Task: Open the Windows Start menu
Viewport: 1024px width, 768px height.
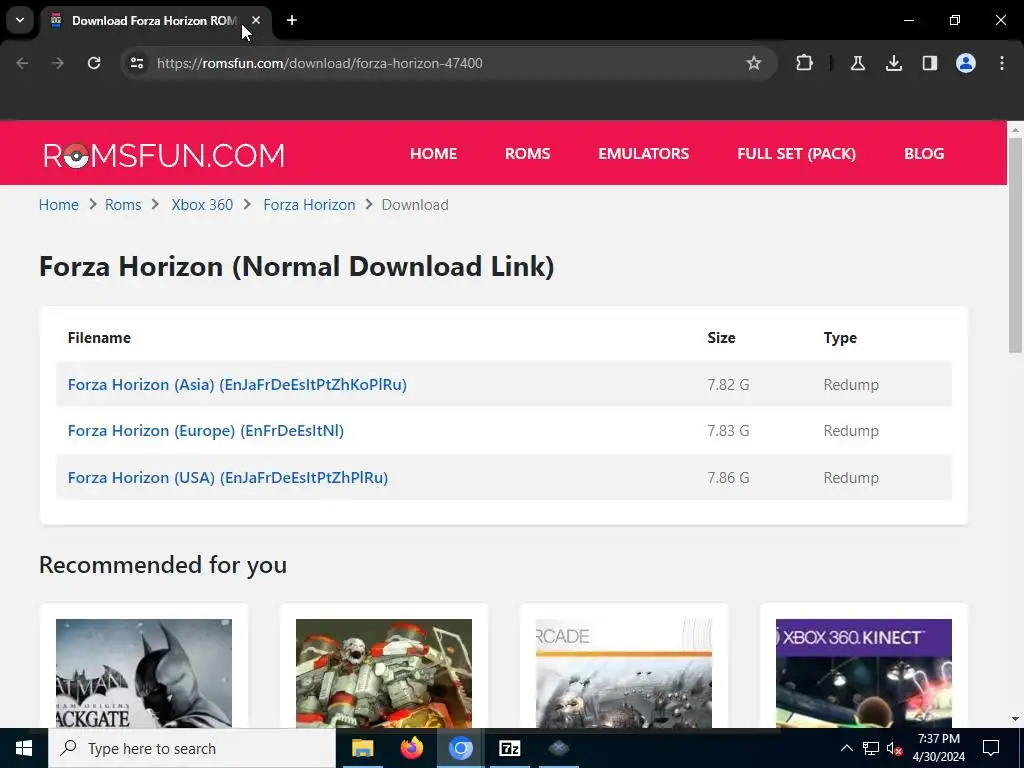Action: pyautogui.click(x=24, y=748)
